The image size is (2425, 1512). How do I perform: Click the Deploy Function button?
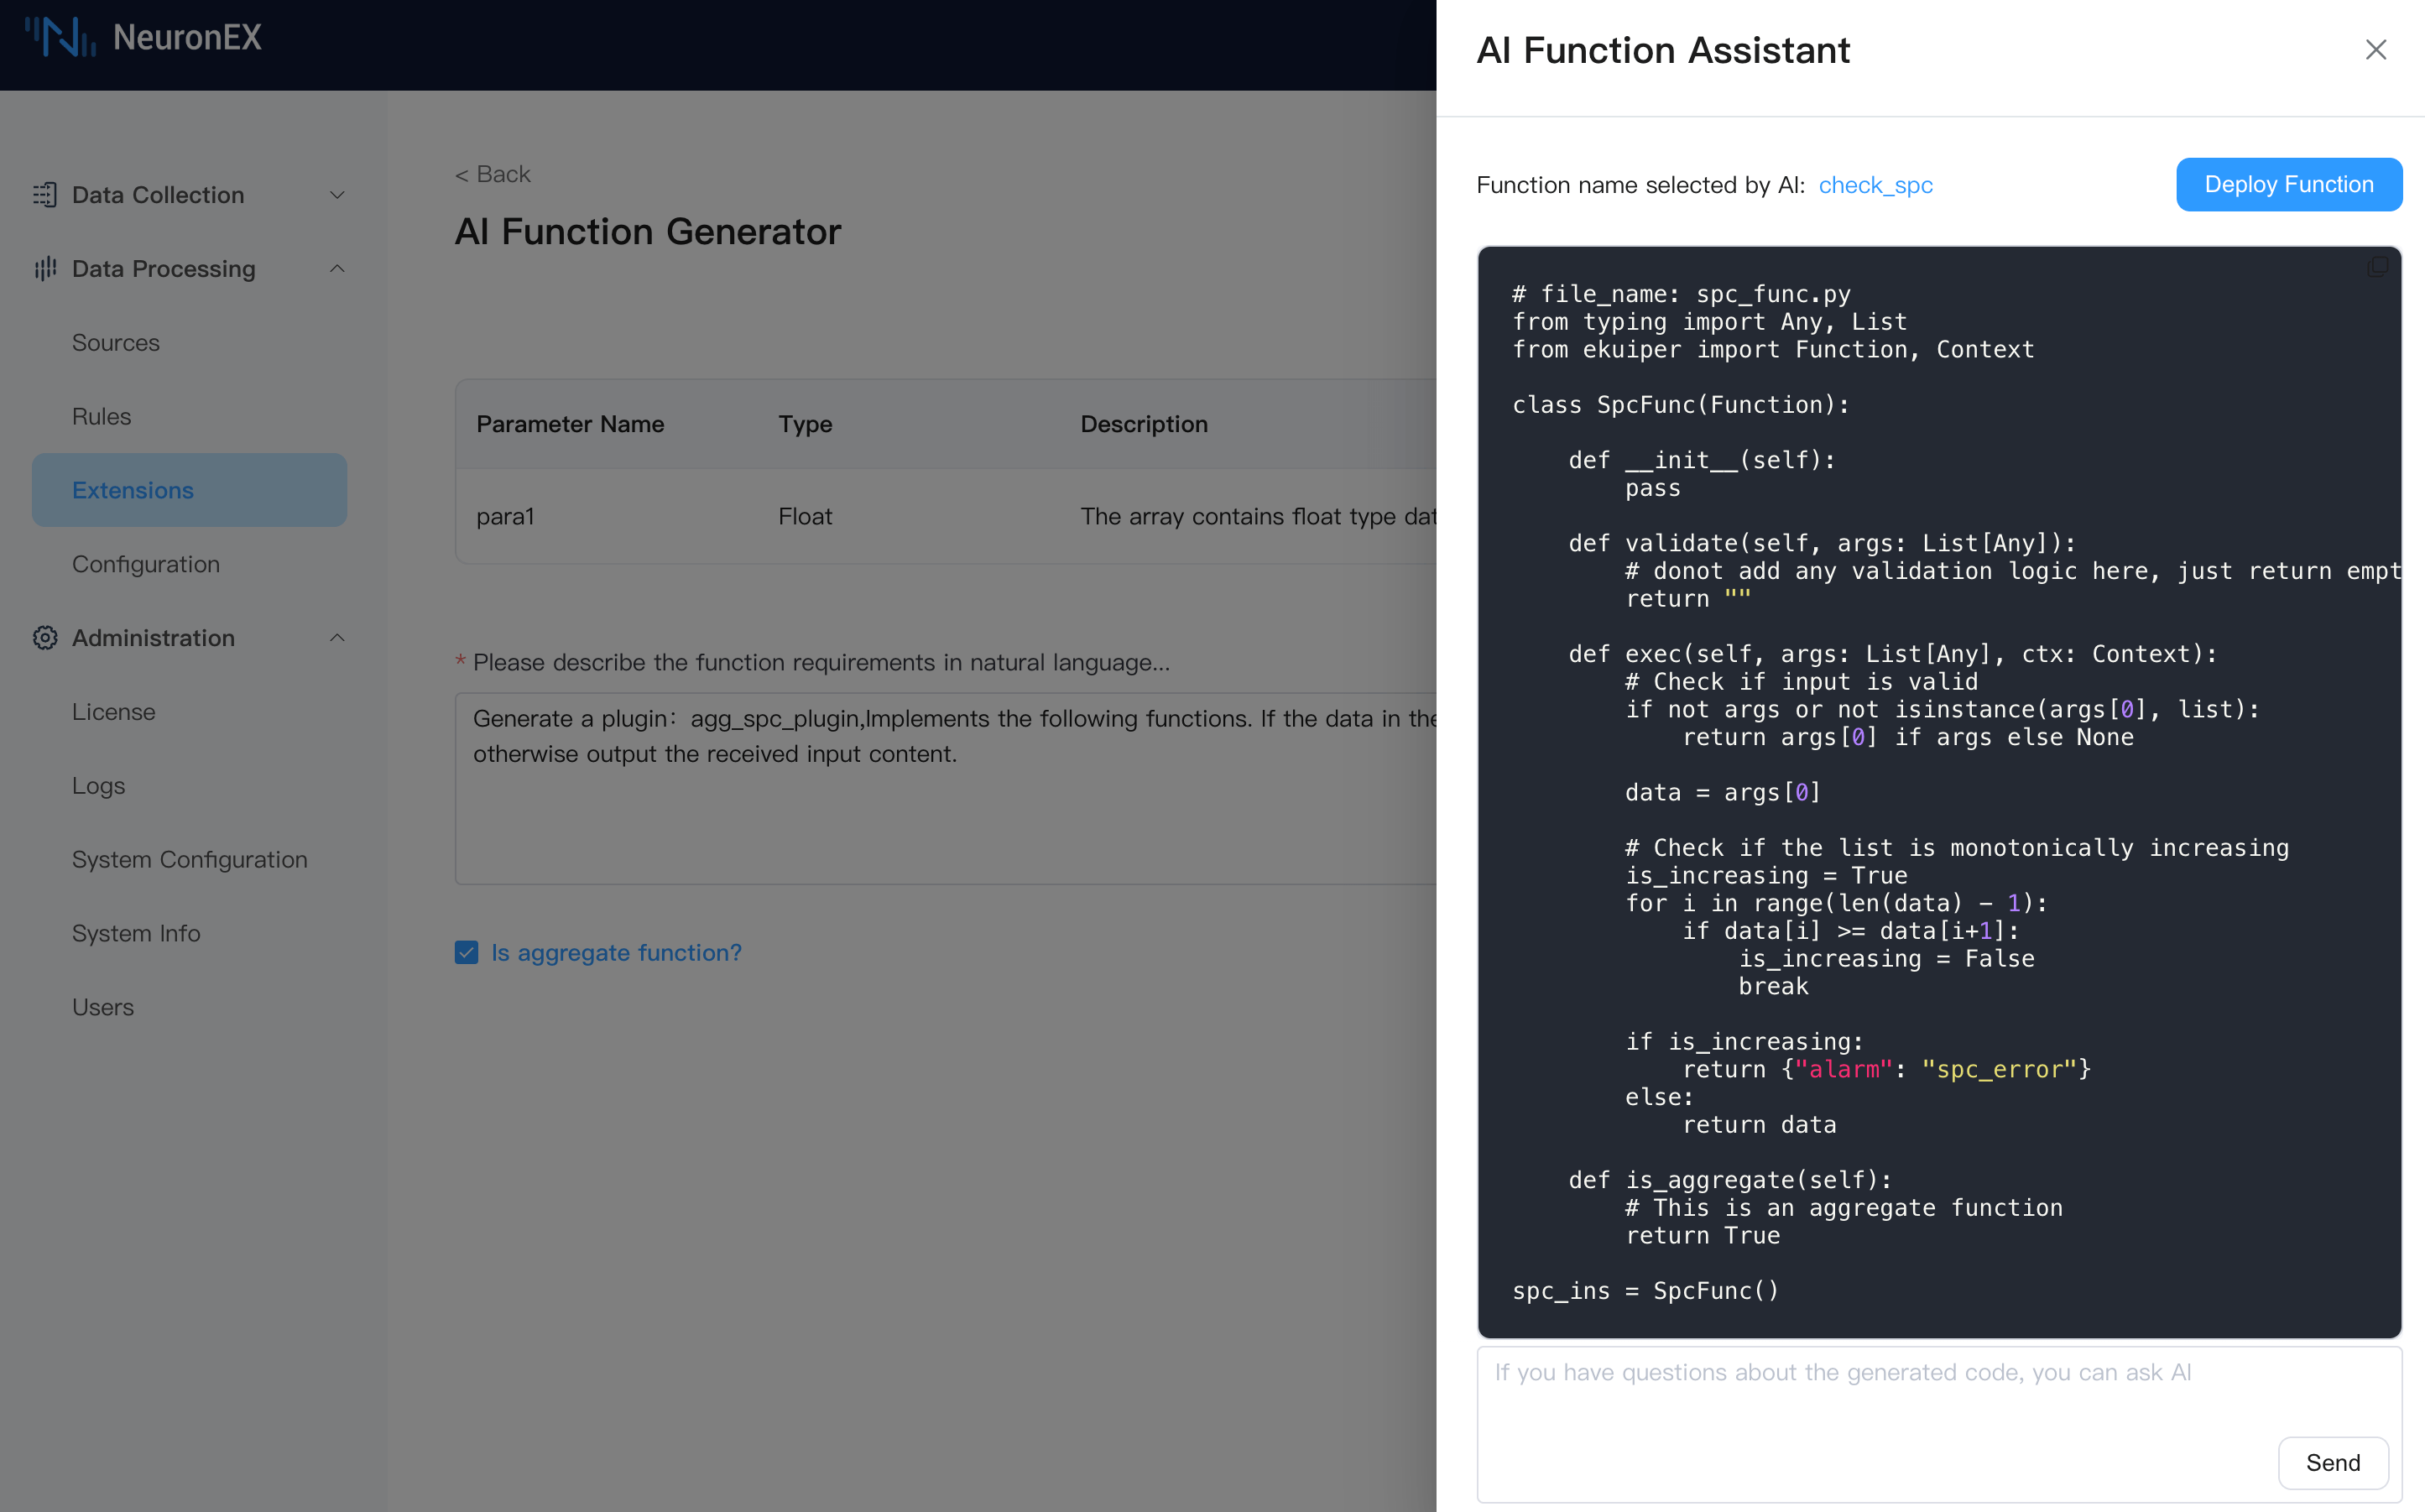click(2288, 185)
